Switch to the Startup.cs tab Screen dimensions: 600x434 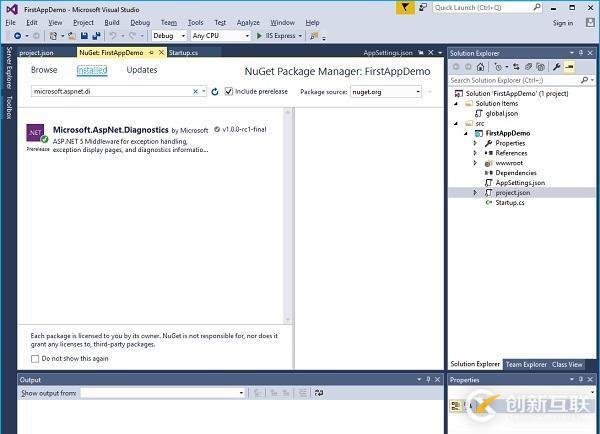click(183, 53)
